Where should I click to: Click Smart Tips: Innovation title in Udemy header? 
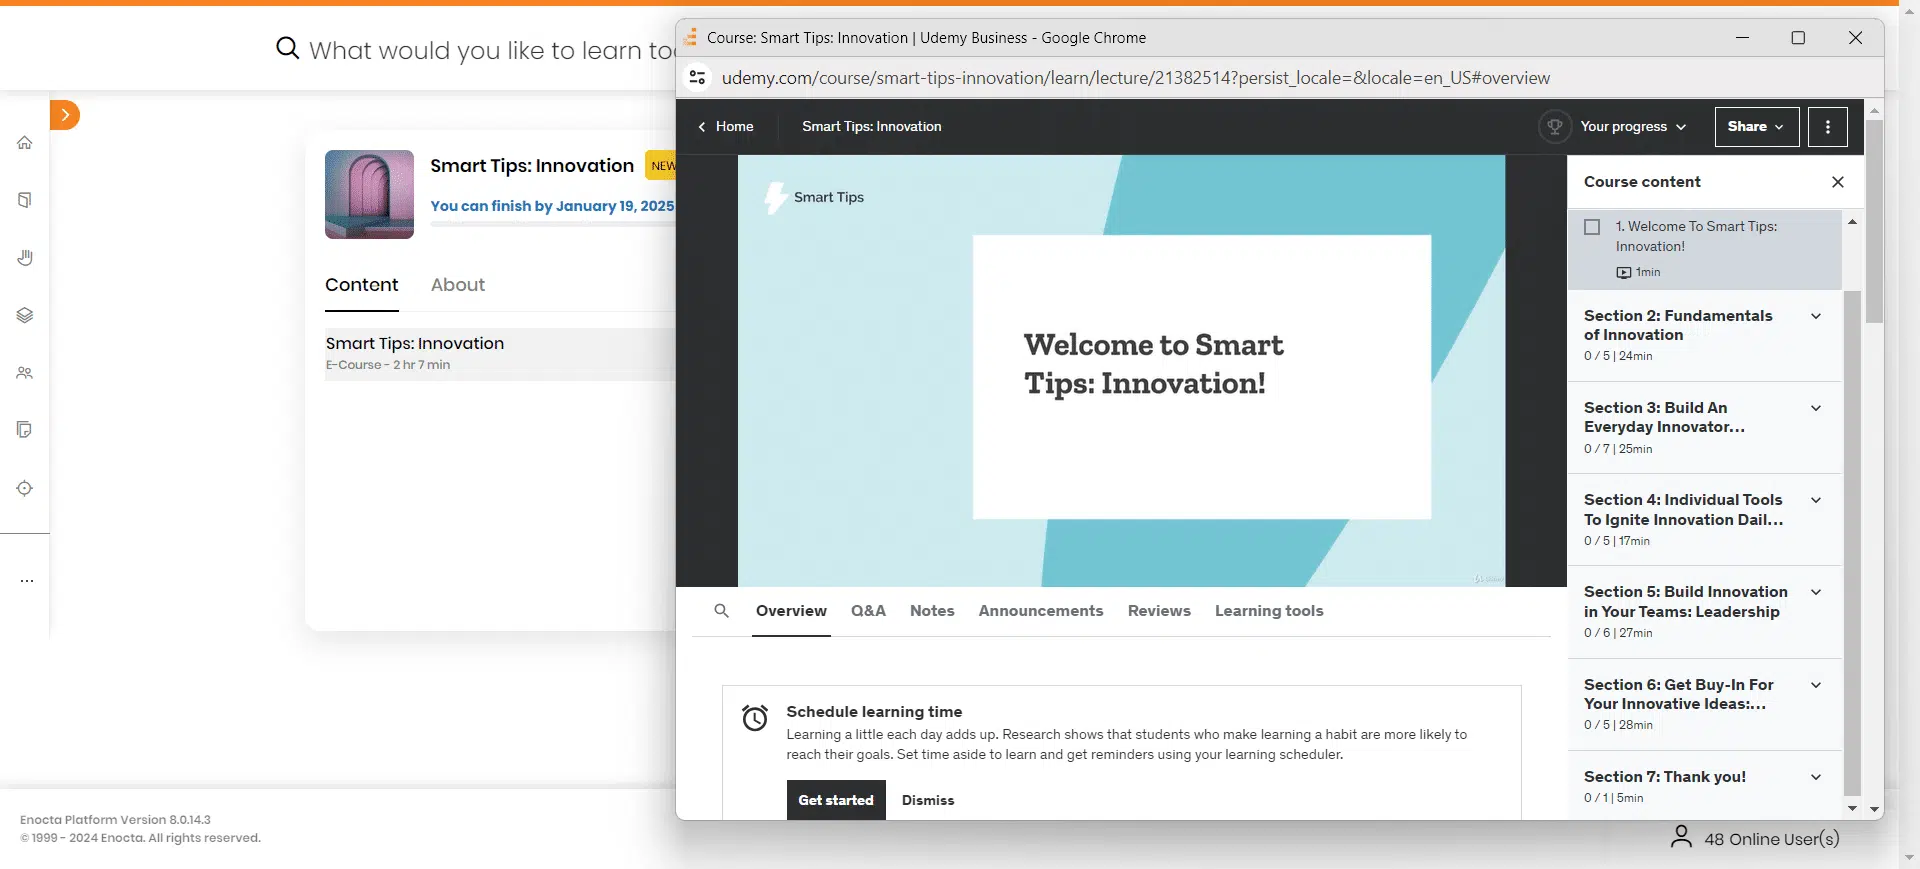click(872, 127)
